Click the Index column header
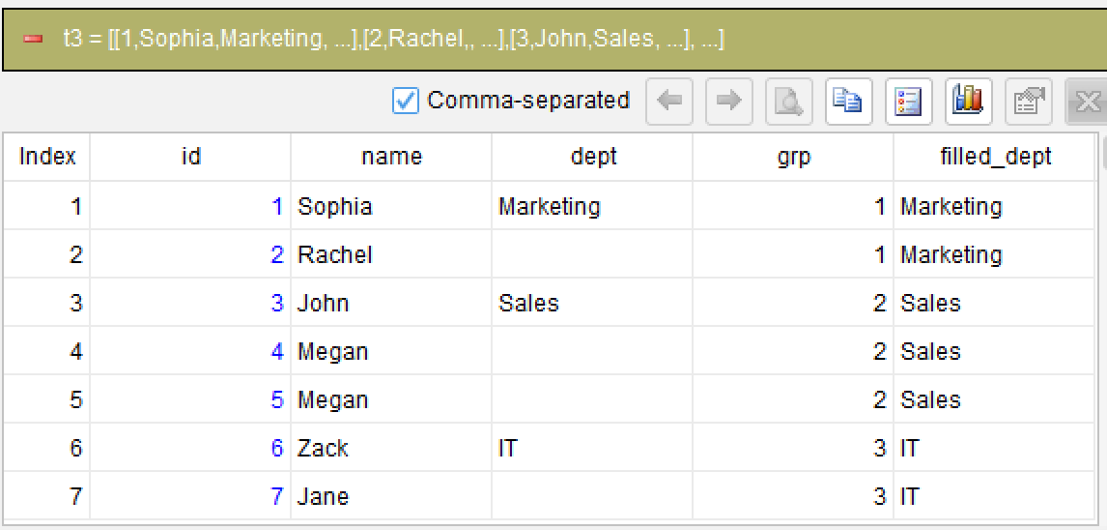Screen dimensions: 1107x530 (47, 157)
